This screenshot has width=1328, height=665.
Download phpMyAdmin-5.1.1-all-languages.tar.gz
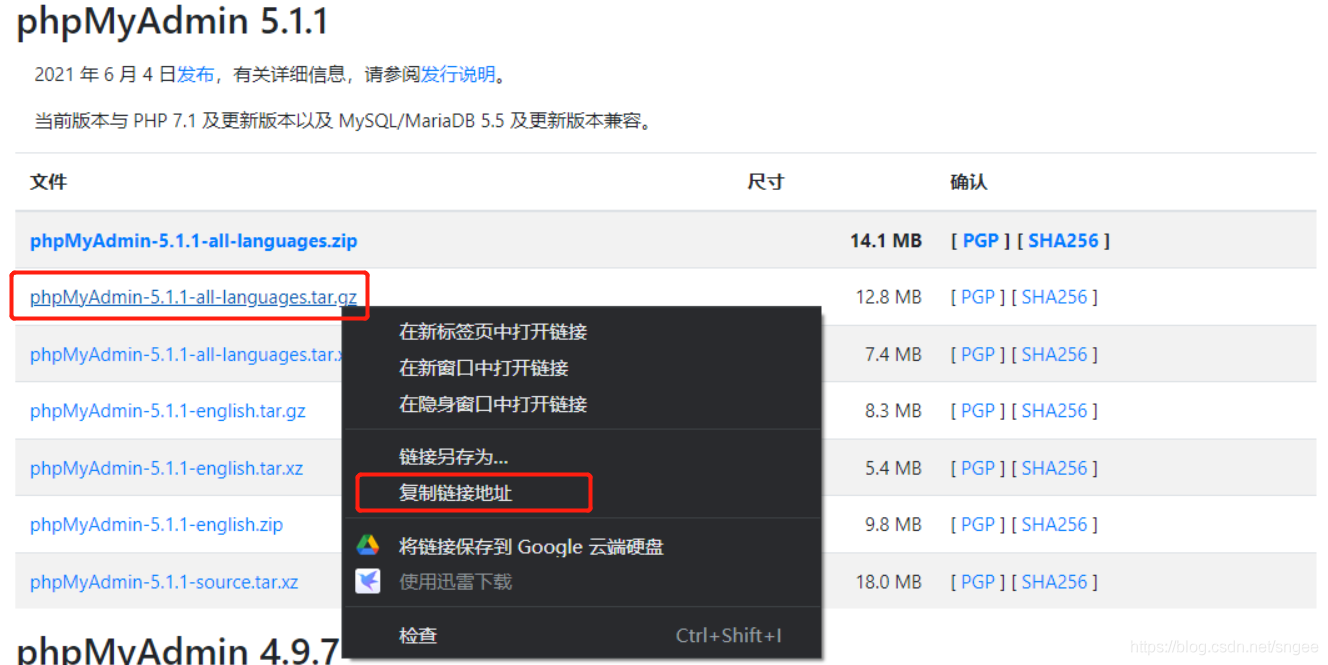(x=193, y=297)
